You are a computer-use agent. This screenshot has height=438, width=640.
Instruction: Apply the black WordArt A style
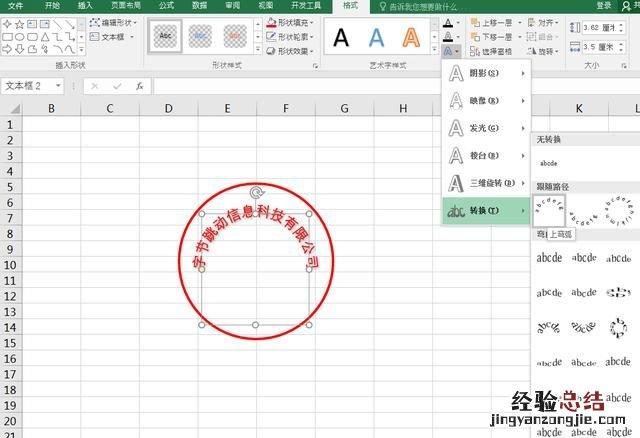[x=341, y=37]
